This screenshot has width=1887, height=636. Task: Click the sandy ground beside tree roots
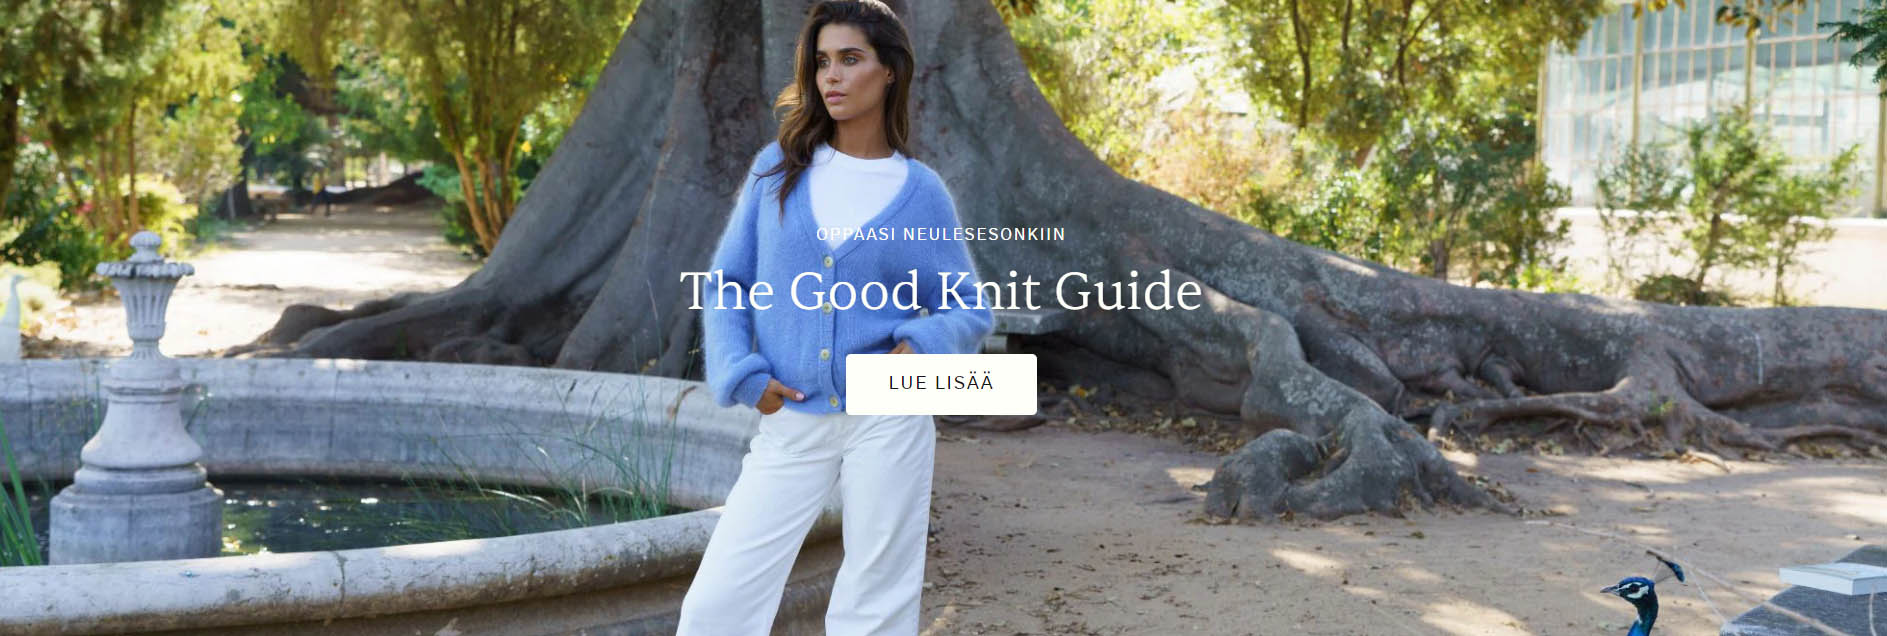click(x=1150, y=540)
